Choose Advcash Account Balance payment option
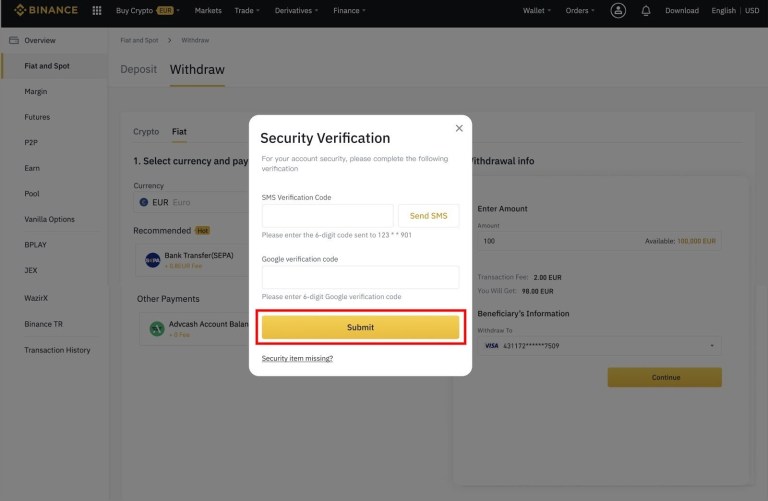 (196, 328)
